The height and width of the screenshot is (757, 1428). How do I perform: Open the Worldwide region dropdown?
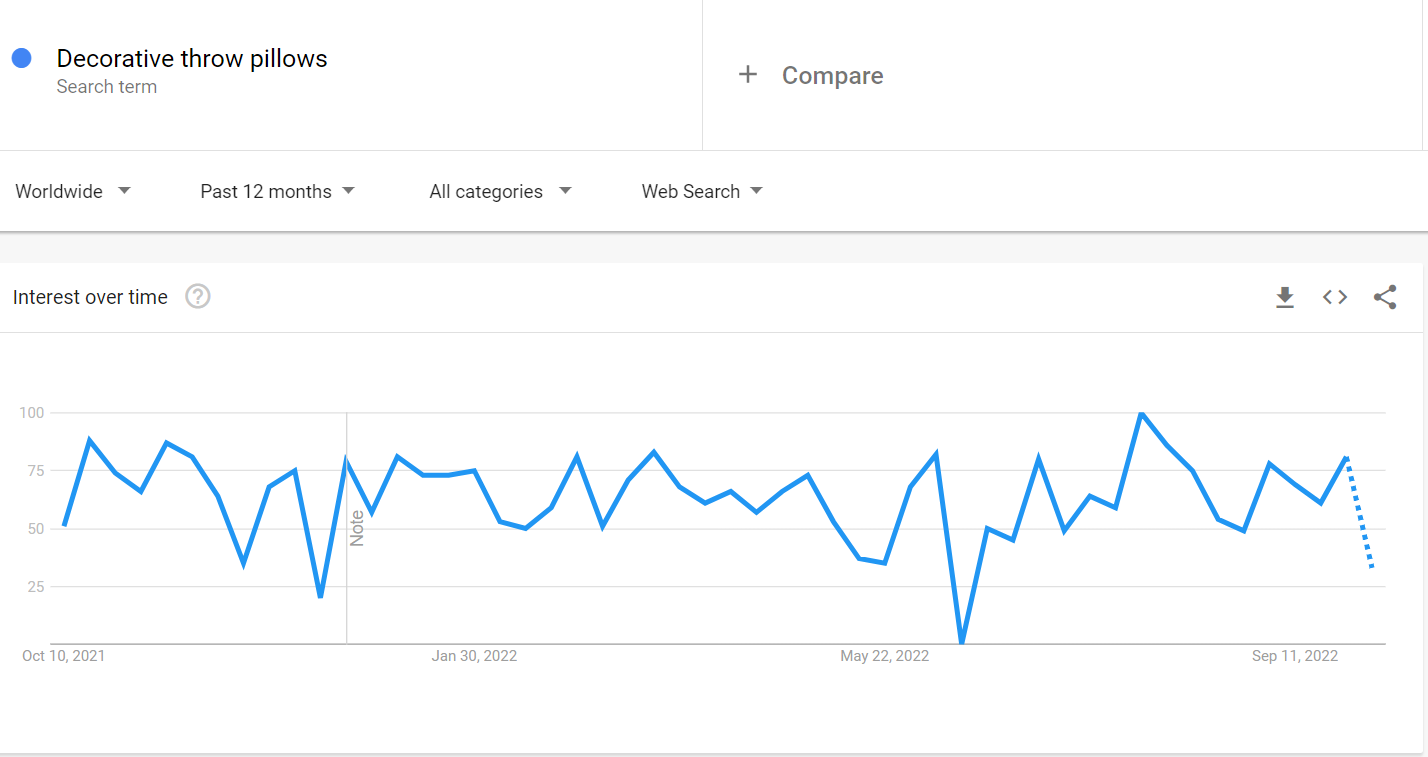pyautogui.click(x=73, y=191)
